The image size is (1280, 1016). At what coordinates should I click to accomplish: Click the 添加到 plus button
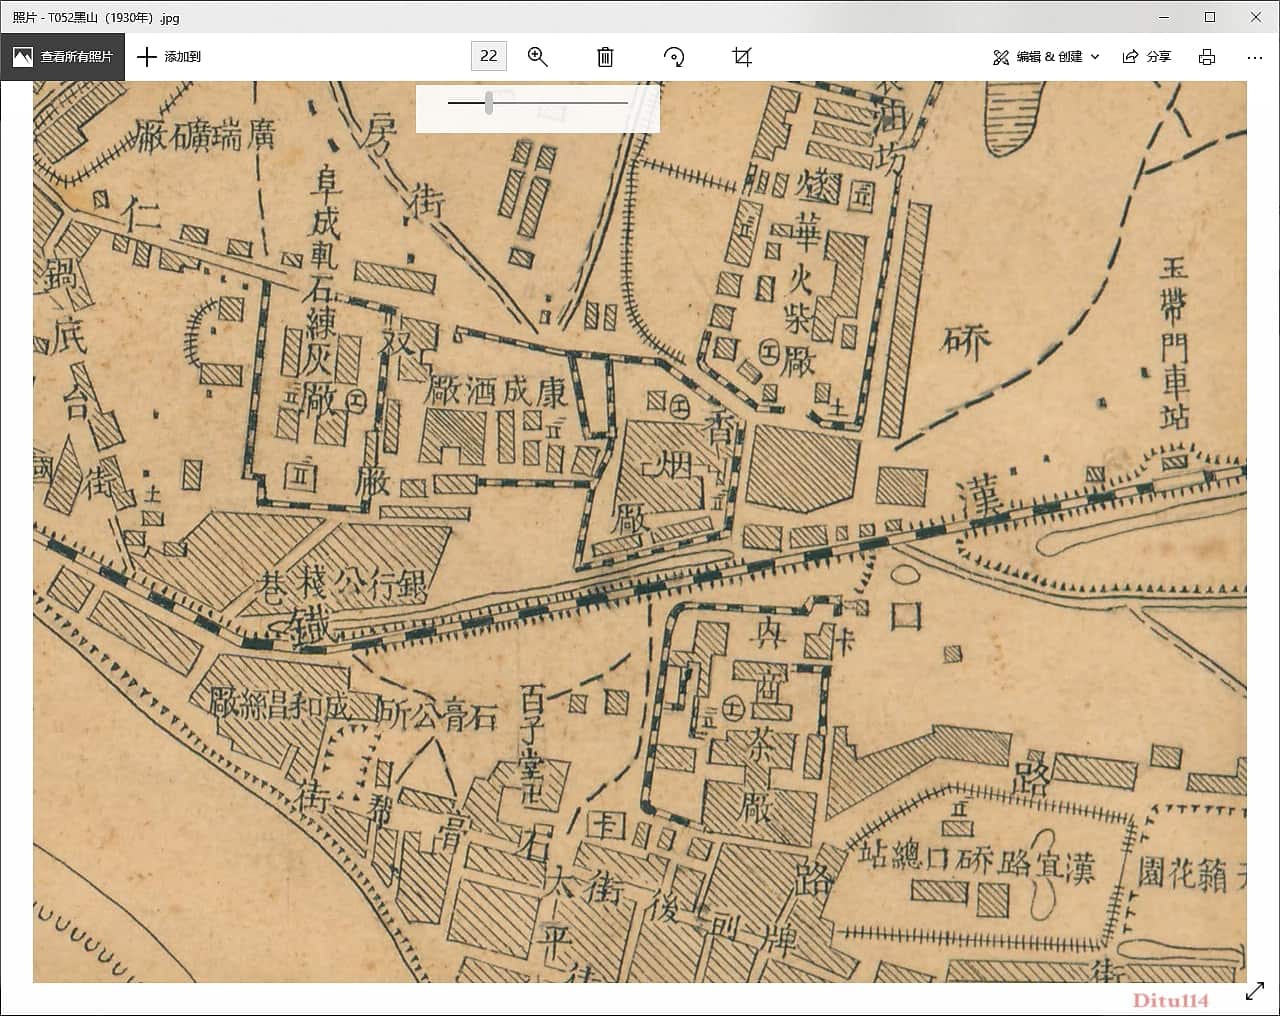(168, 57)
